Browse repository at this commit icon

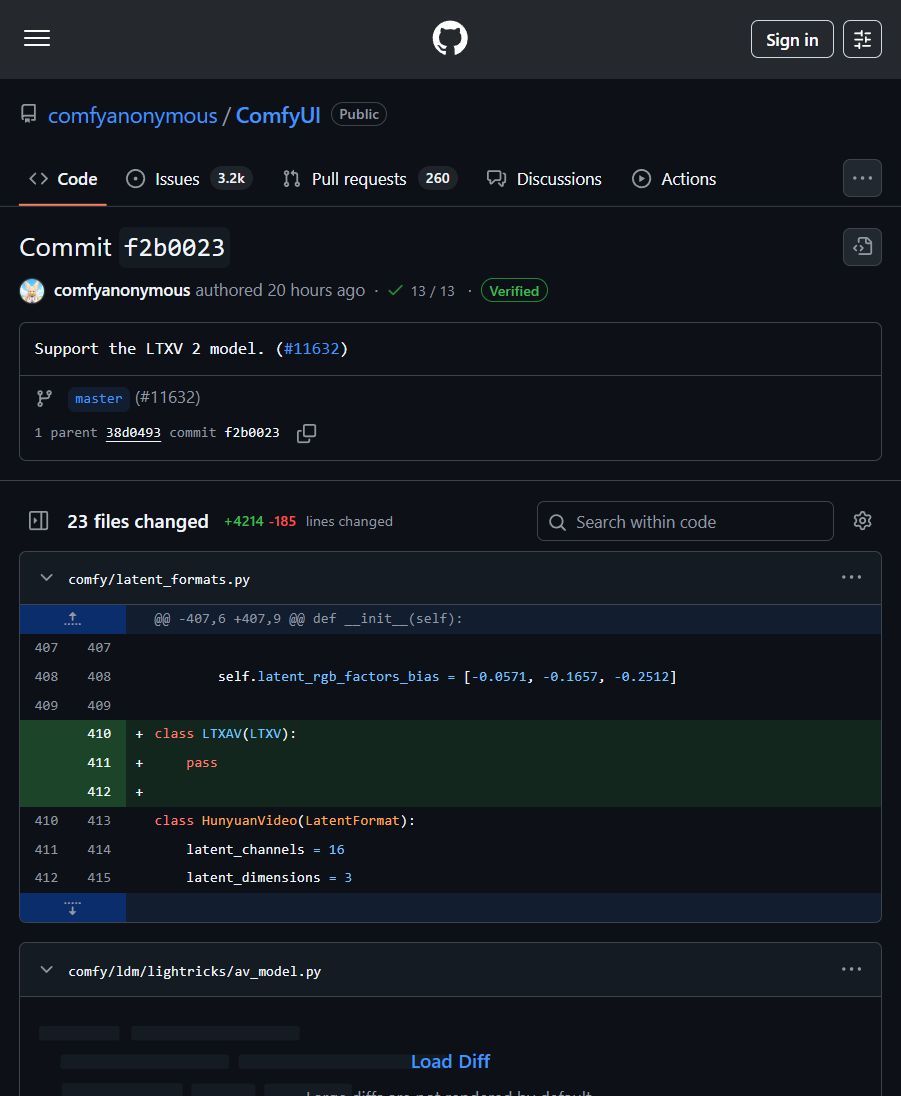click(862, 247)
